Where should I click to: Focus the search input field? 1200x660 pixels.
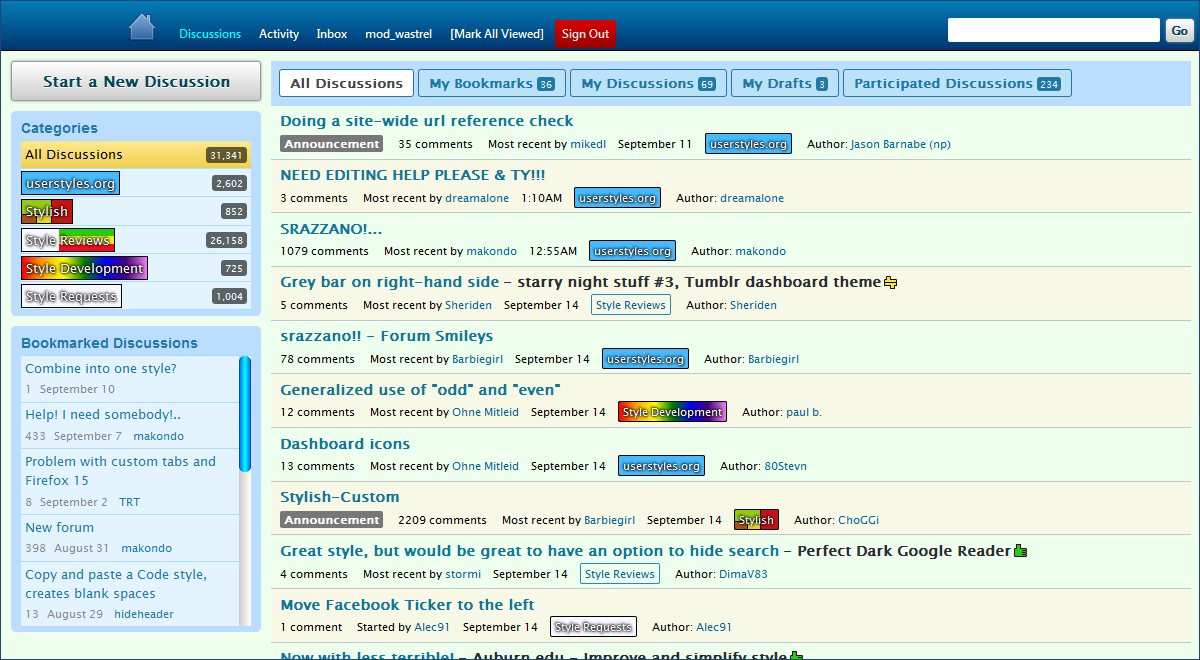point(1054,30)
